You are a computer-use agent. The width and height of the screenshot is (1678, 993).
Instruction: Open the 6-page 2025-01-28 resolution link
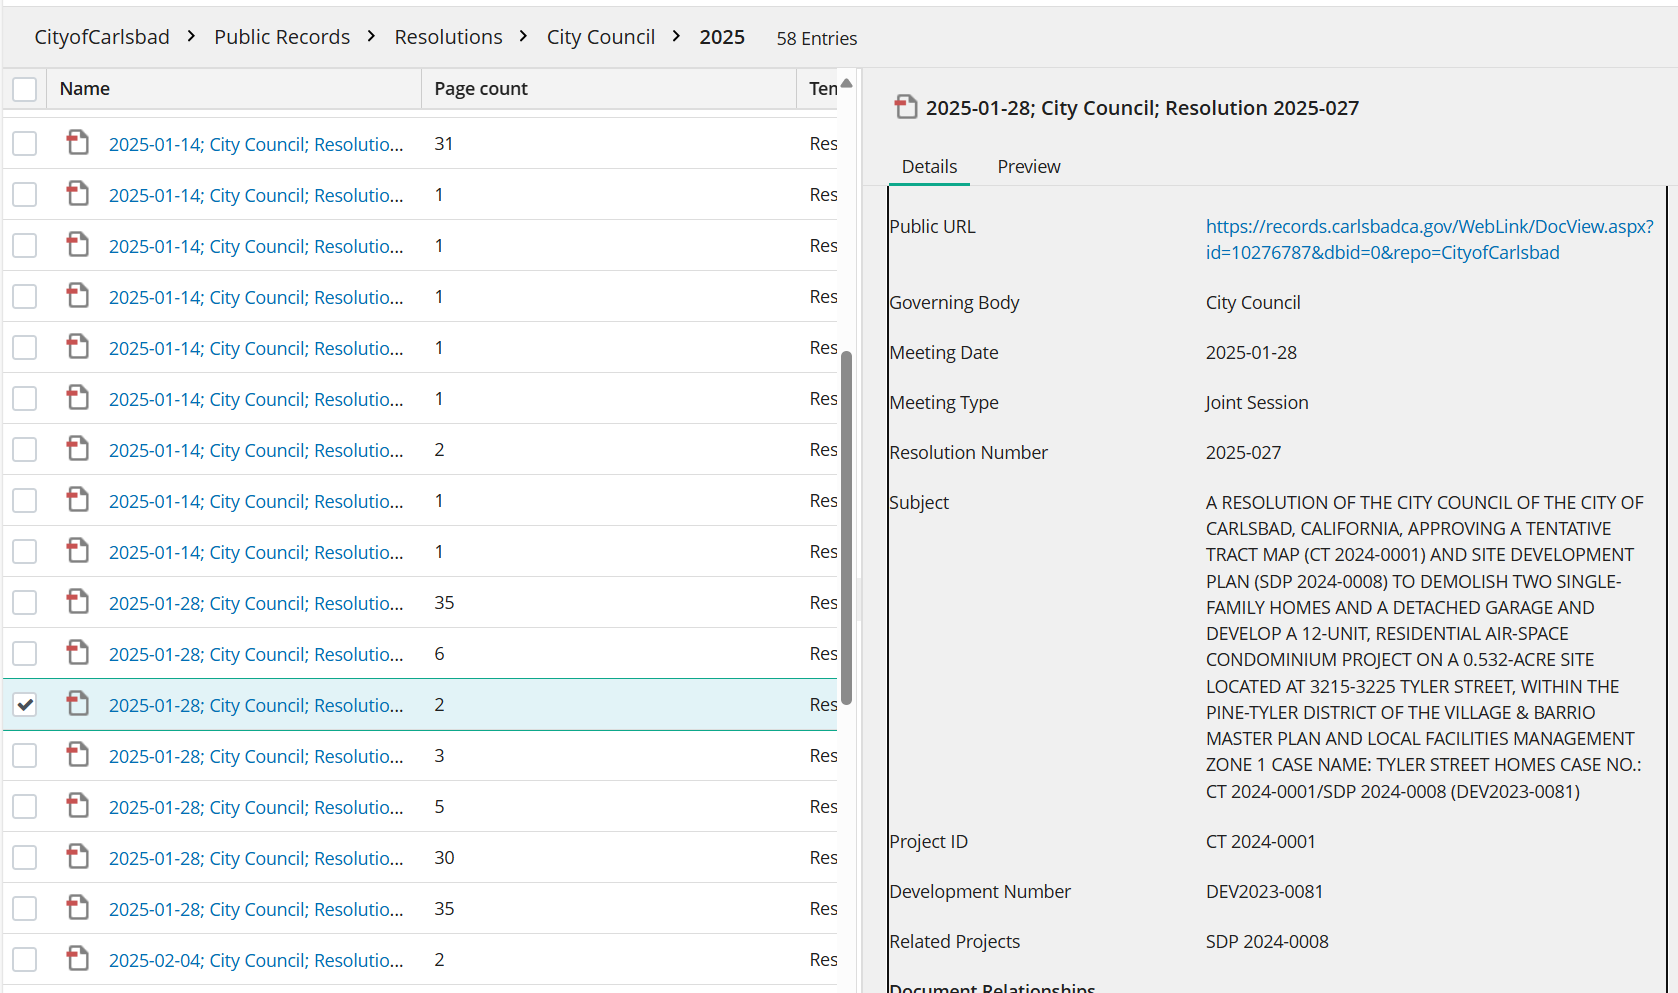(256, 654)
